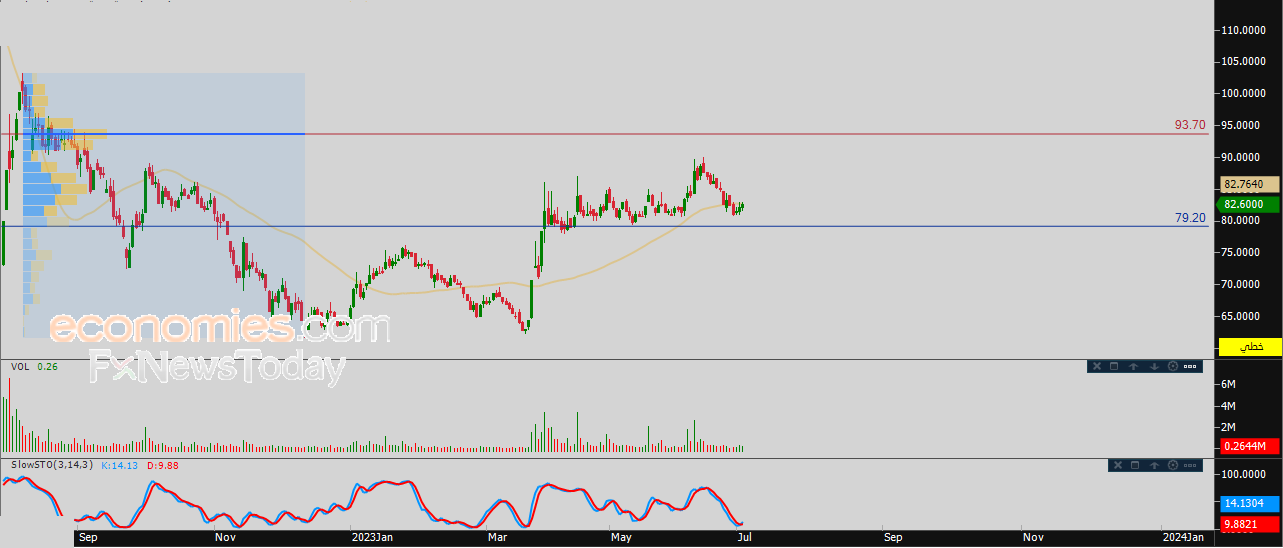Open SlowSTO pane settings gear
1283x548 pixels.
coord(1172,465)
